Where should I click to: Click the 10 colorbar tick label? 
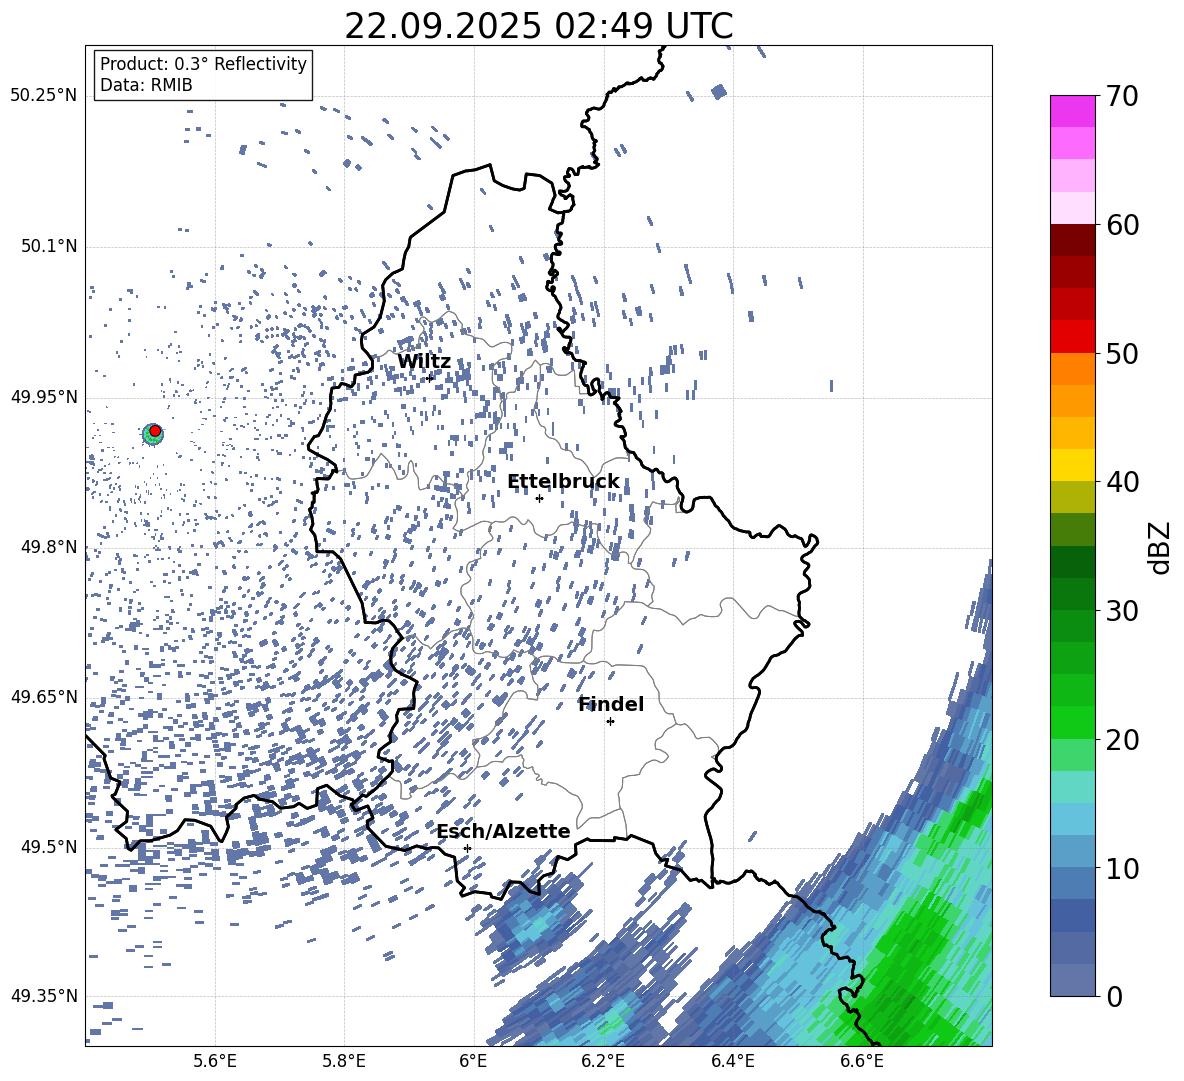(1122, 869)
